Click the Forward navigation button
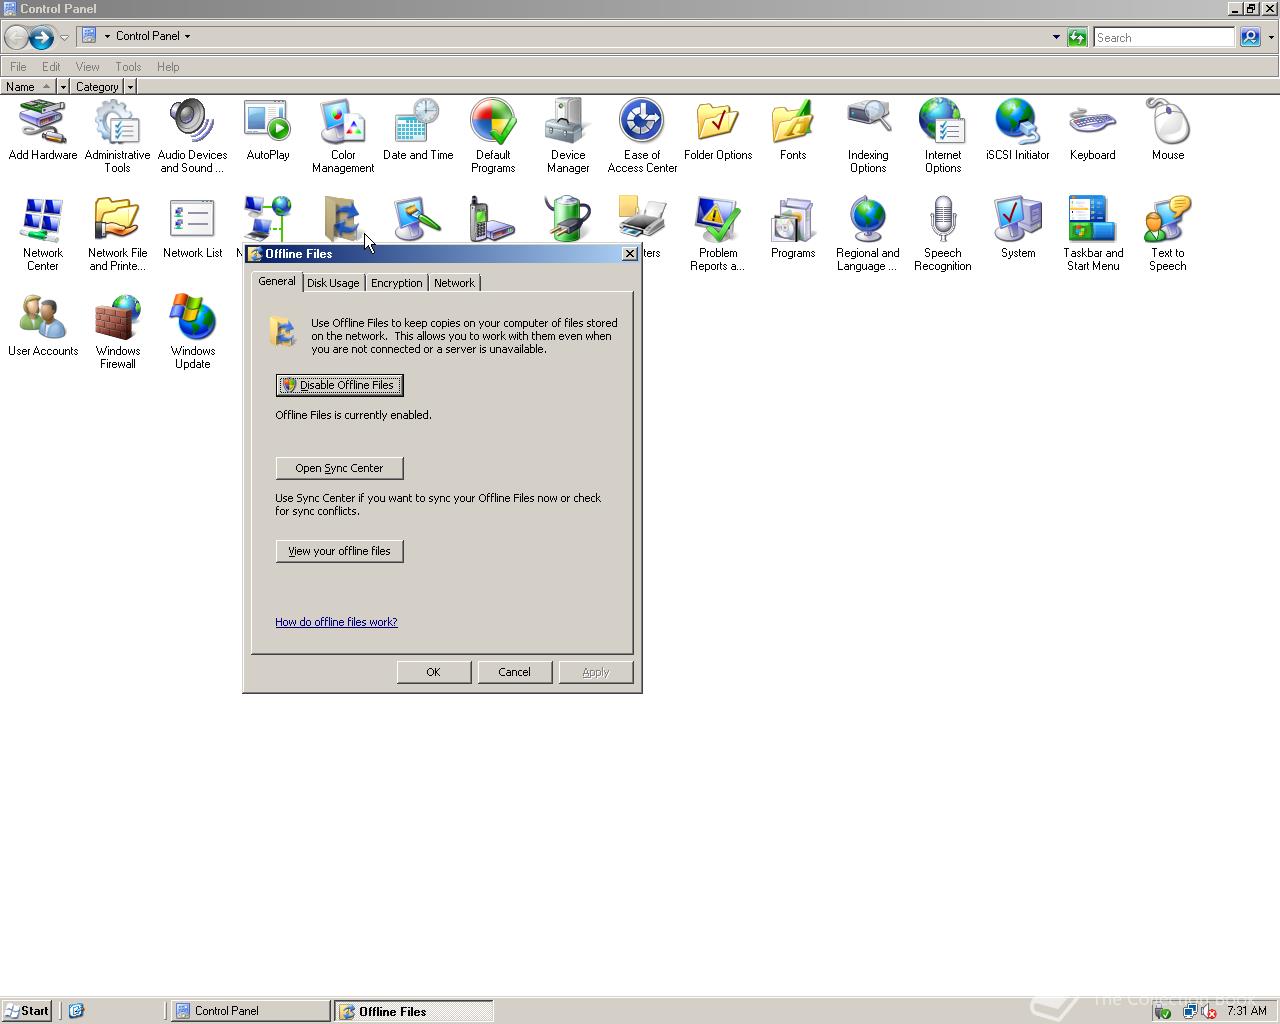This screenshot has width=1280, height=1024. 41,38
